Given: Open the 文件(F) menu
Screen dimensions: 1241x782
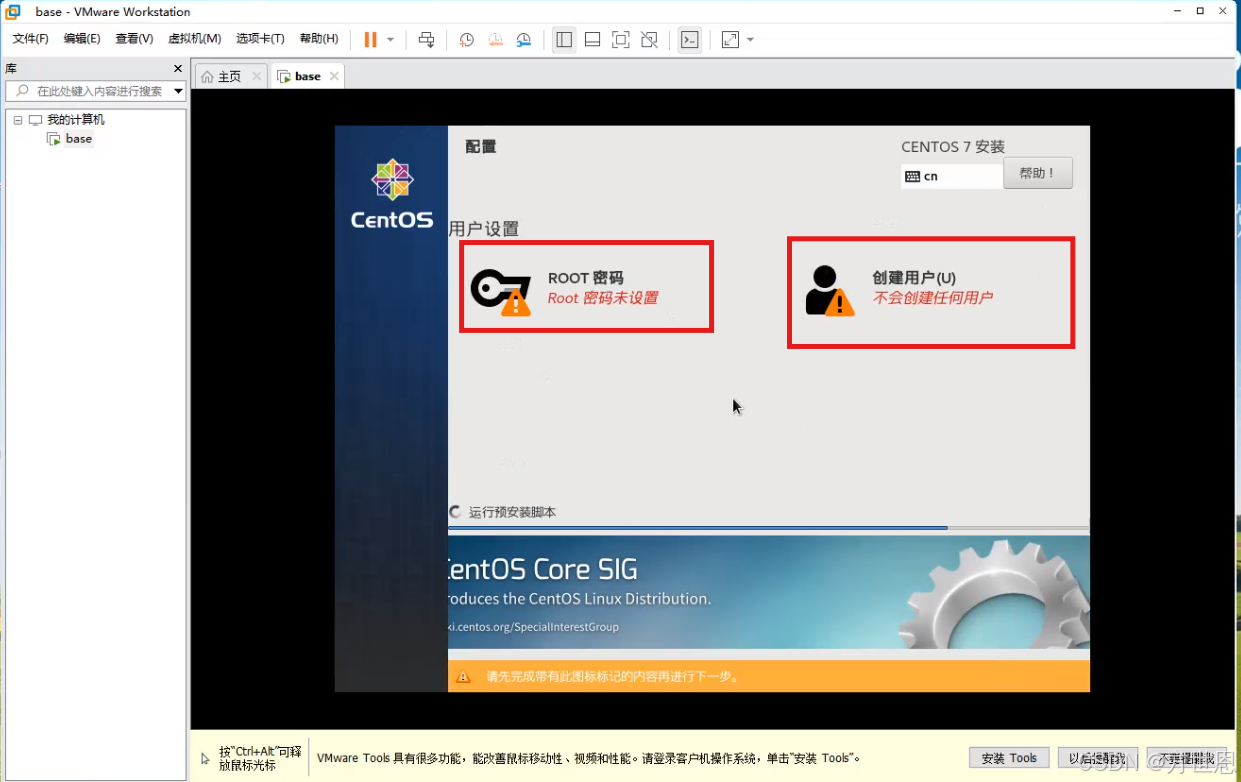Looking at the screenshot, I should coord(31,39).
